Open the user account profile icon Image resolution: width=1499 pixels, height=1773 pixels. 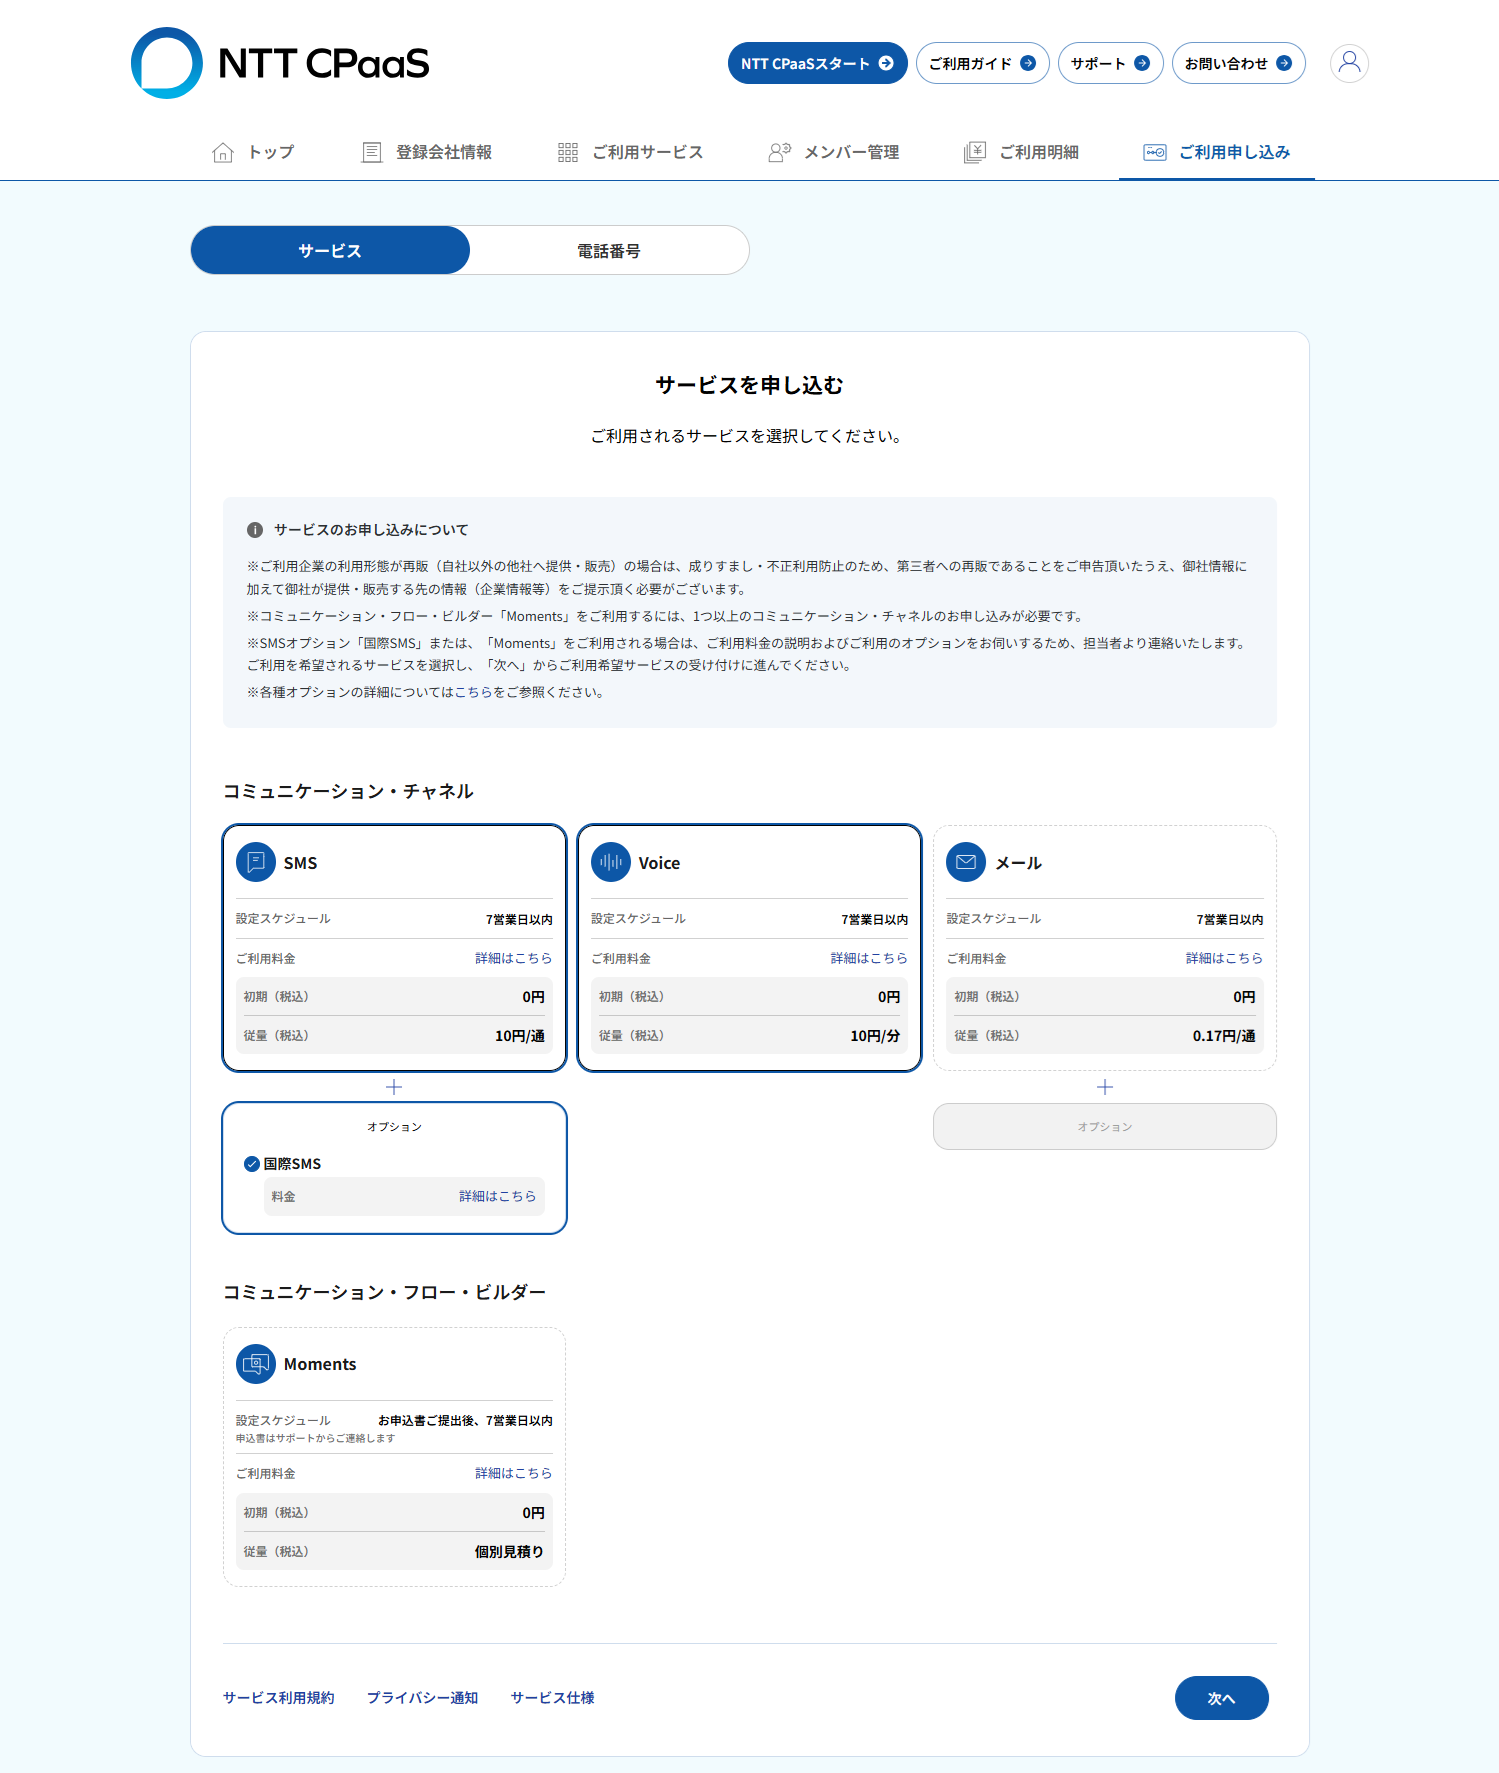click(x=1349, y=63)
